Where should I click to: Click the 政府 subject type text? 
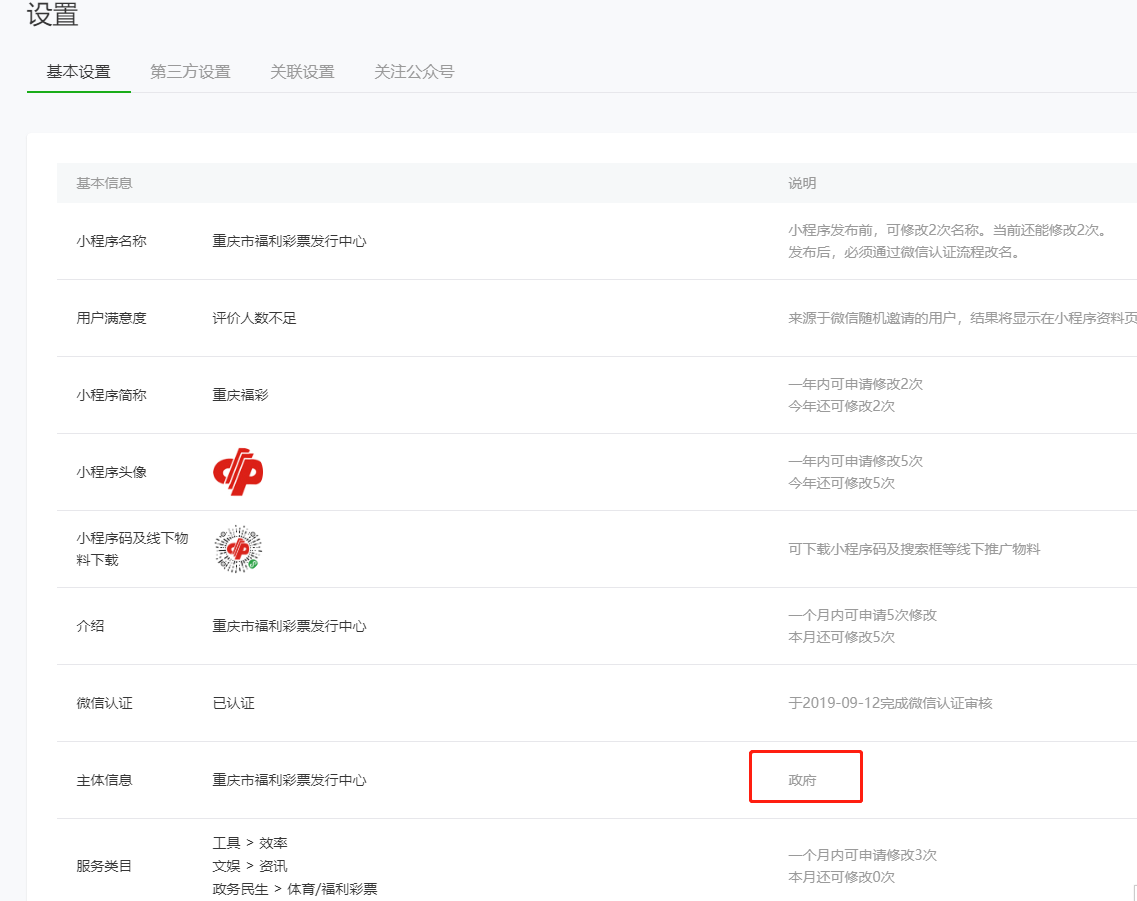(803, 780)
